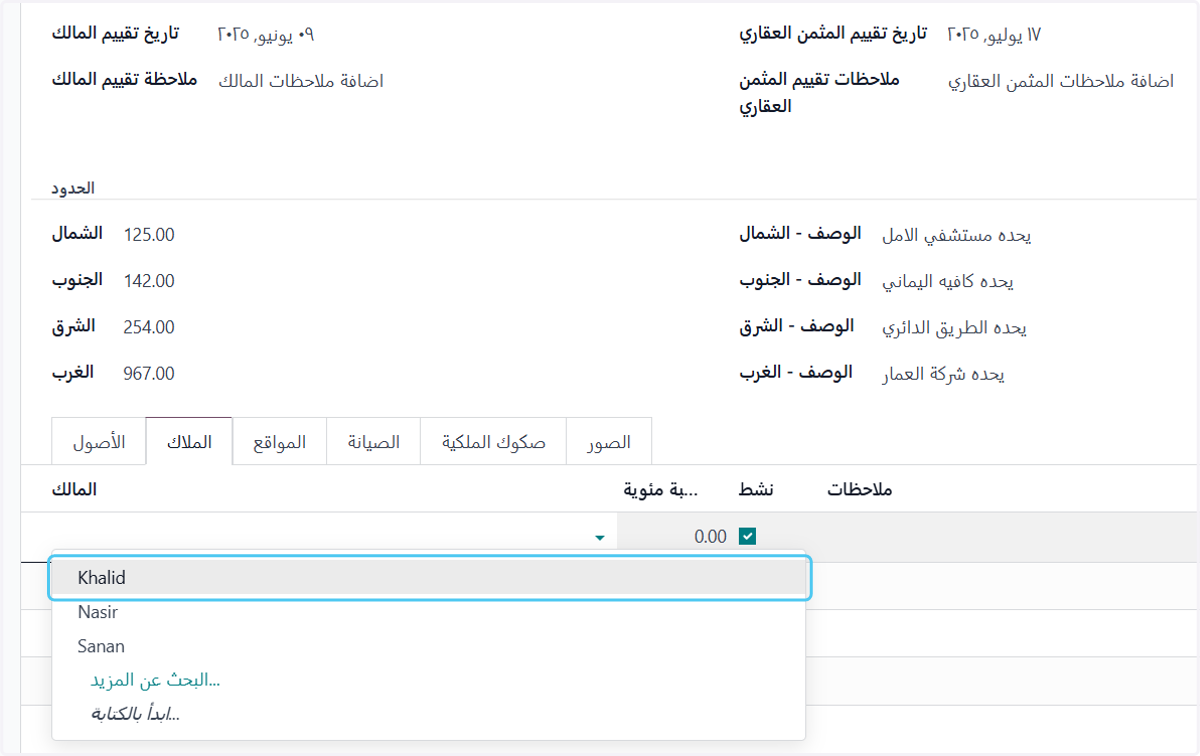The width and height of the screenshot is (1200, 756).
Task: Click البحث عن المزيد link
Action: tap(155, 681)
